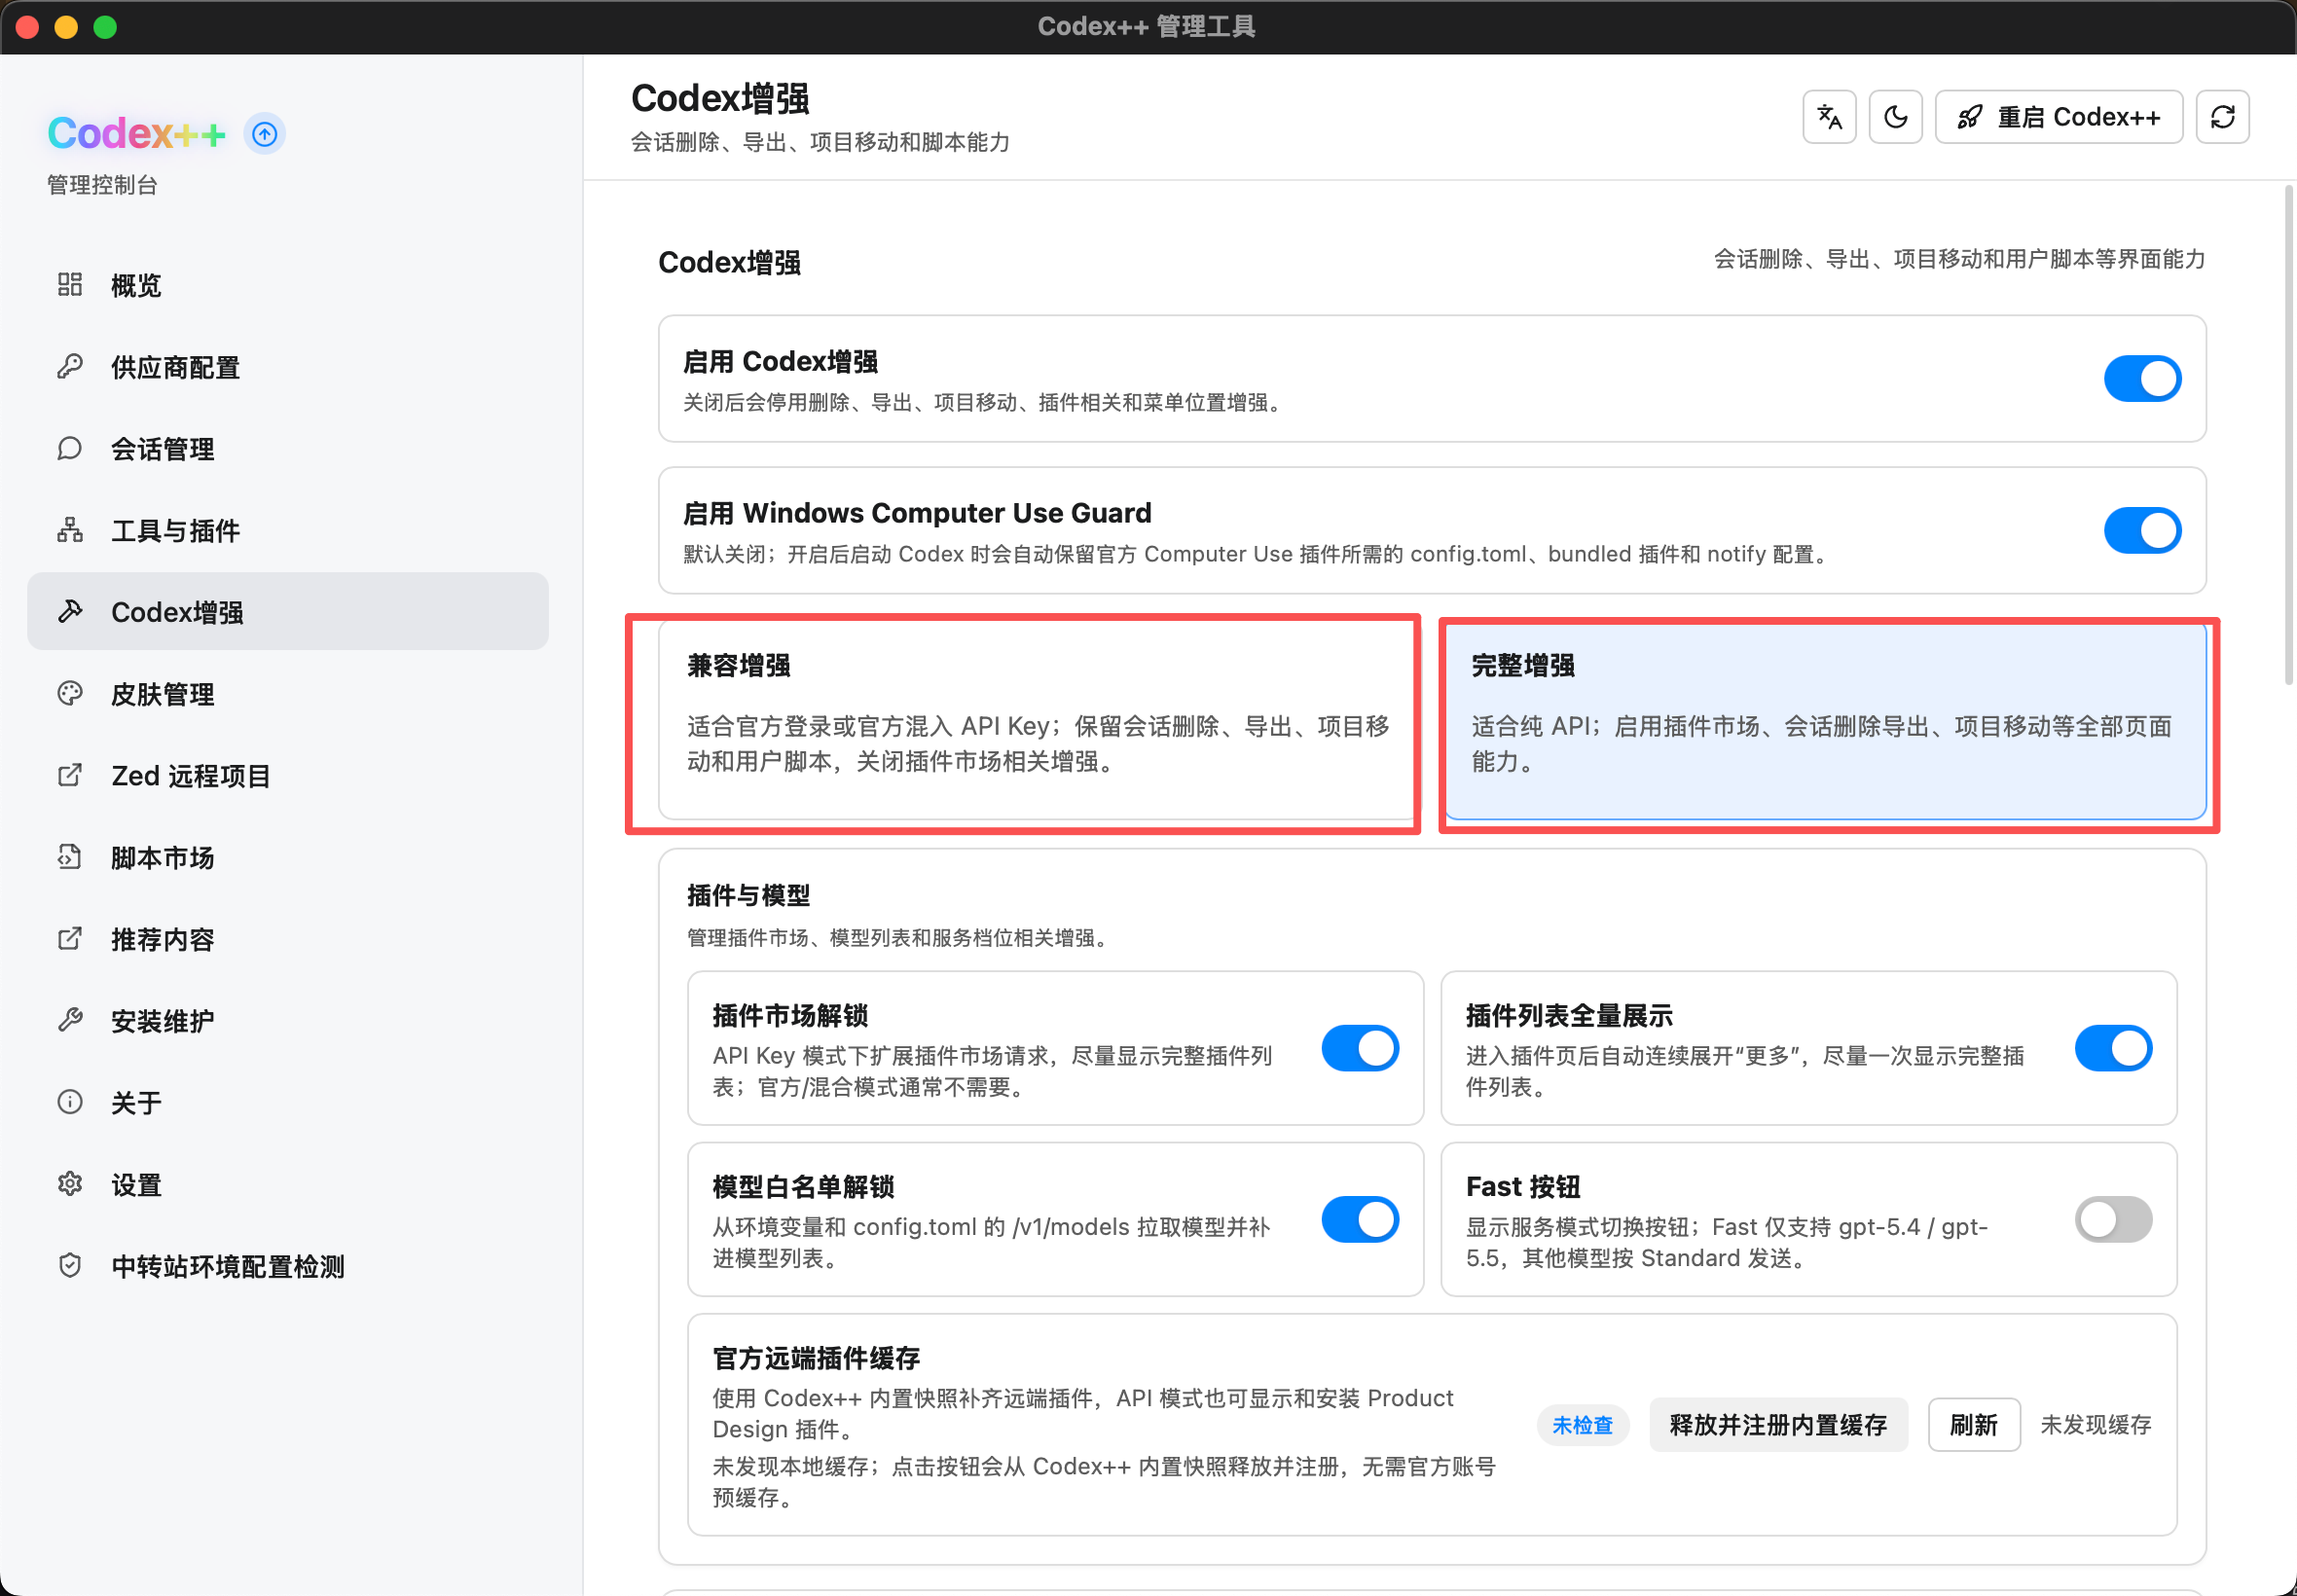Click the grid icon beside 概览

[69, 285]
